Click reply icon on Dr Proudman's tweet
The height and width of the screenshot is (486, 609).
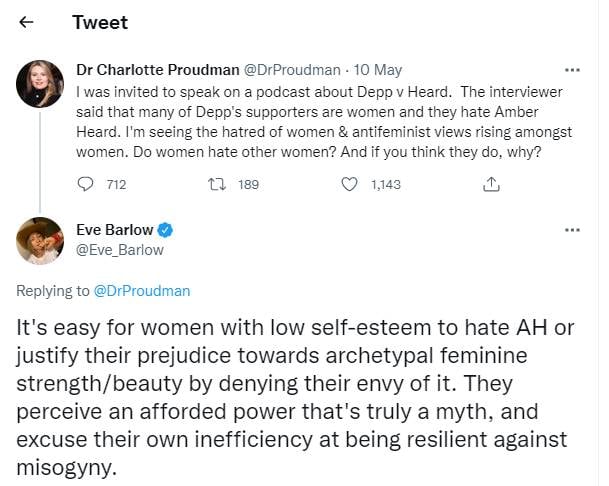click(x=85, y=184)
